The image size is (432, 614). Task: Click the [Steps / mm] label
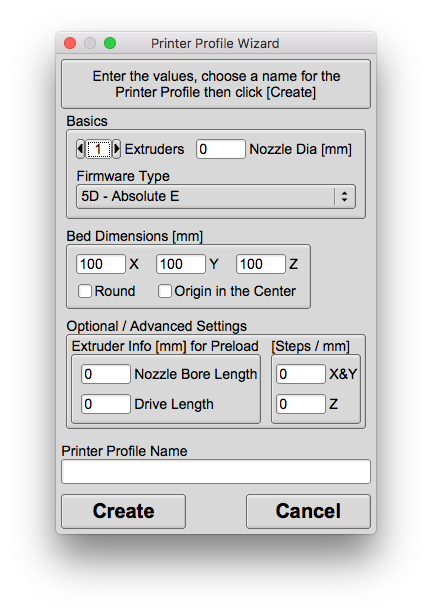[x=311, y=346]
